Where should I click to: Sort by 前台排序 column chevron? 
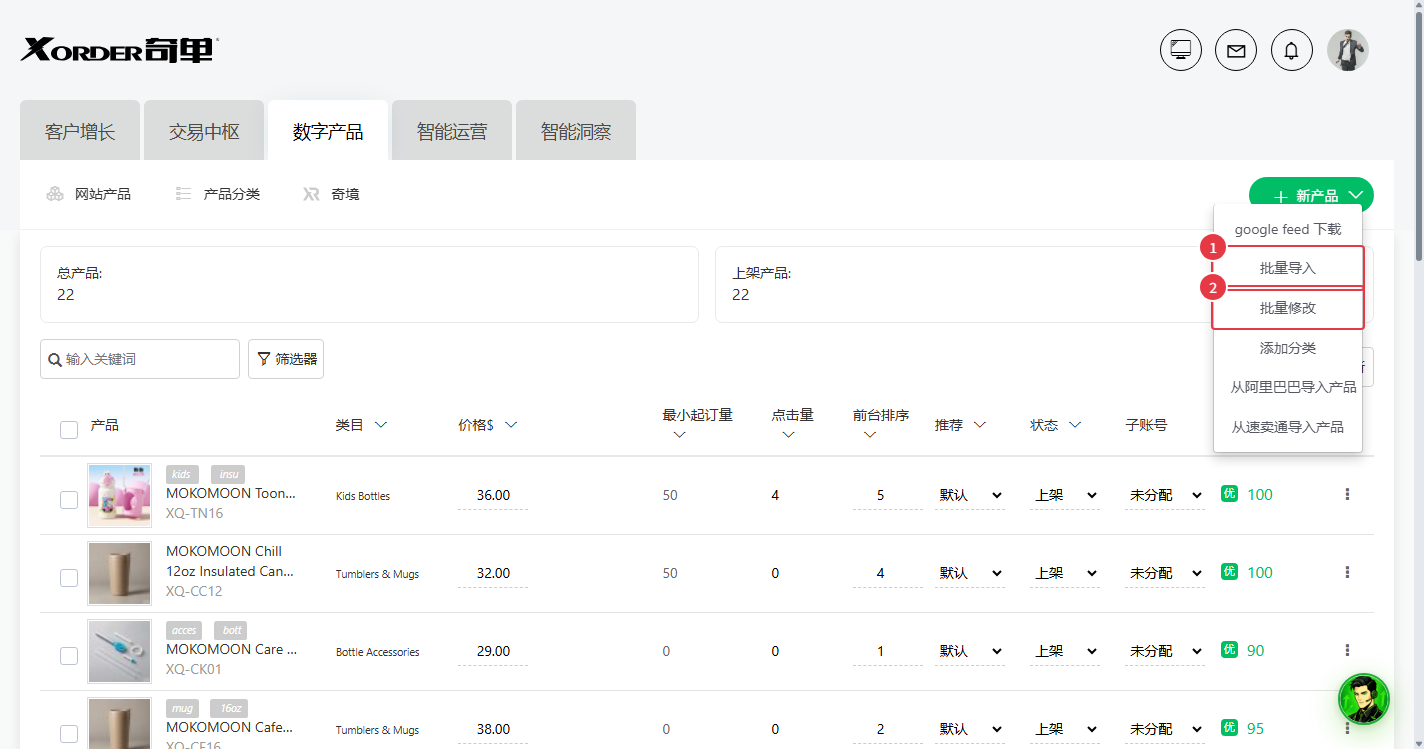[870, 435]
